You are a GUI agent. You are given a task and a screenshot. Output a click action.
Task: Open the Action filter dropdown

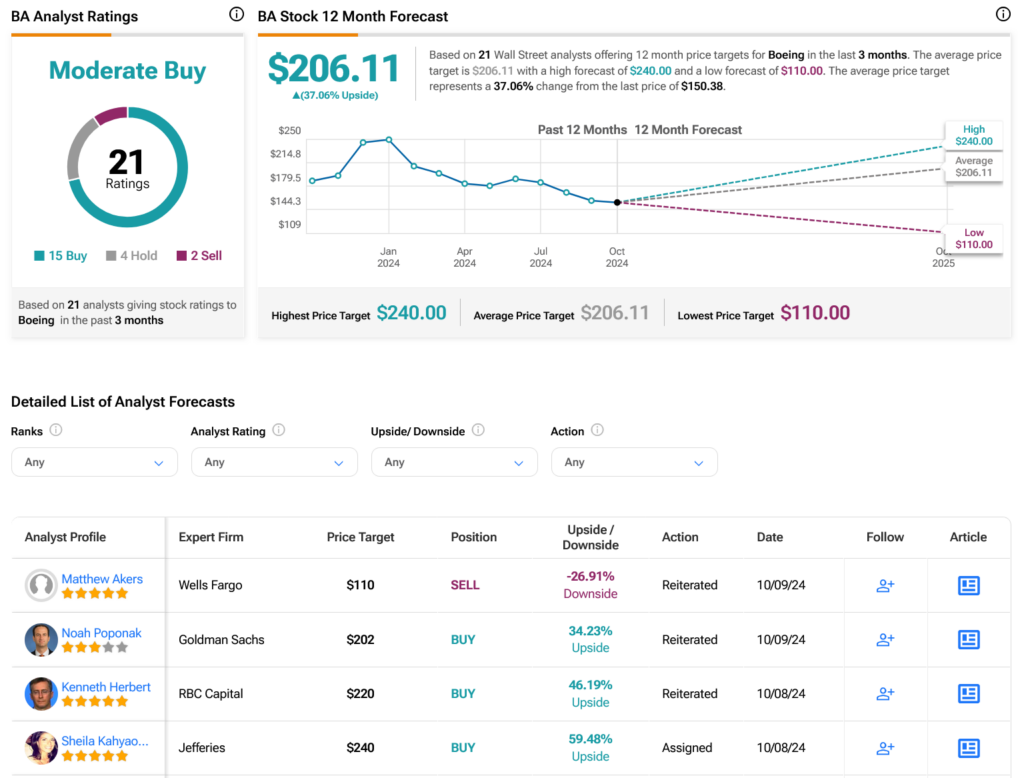tap(634, 462)
